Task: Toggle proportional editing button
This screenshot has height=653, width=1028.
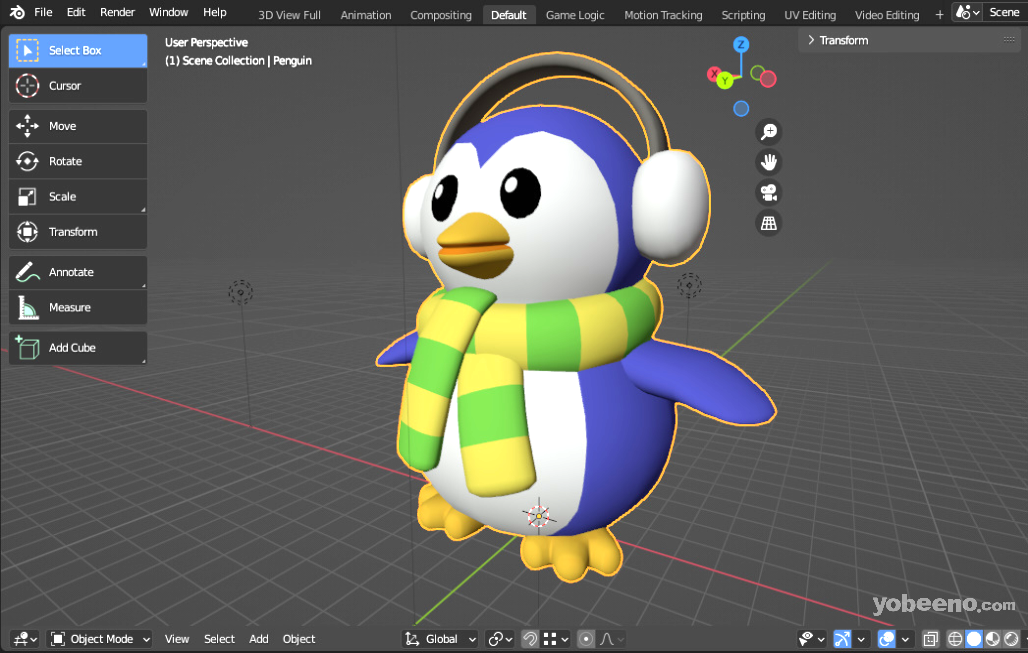Action: click(x=586, y=639)
